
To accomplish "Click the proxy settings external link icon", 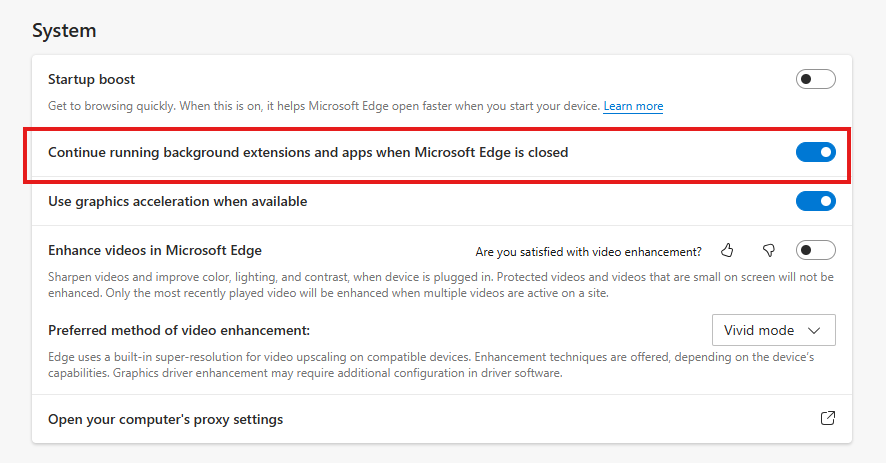I will [x=828, y=419].
